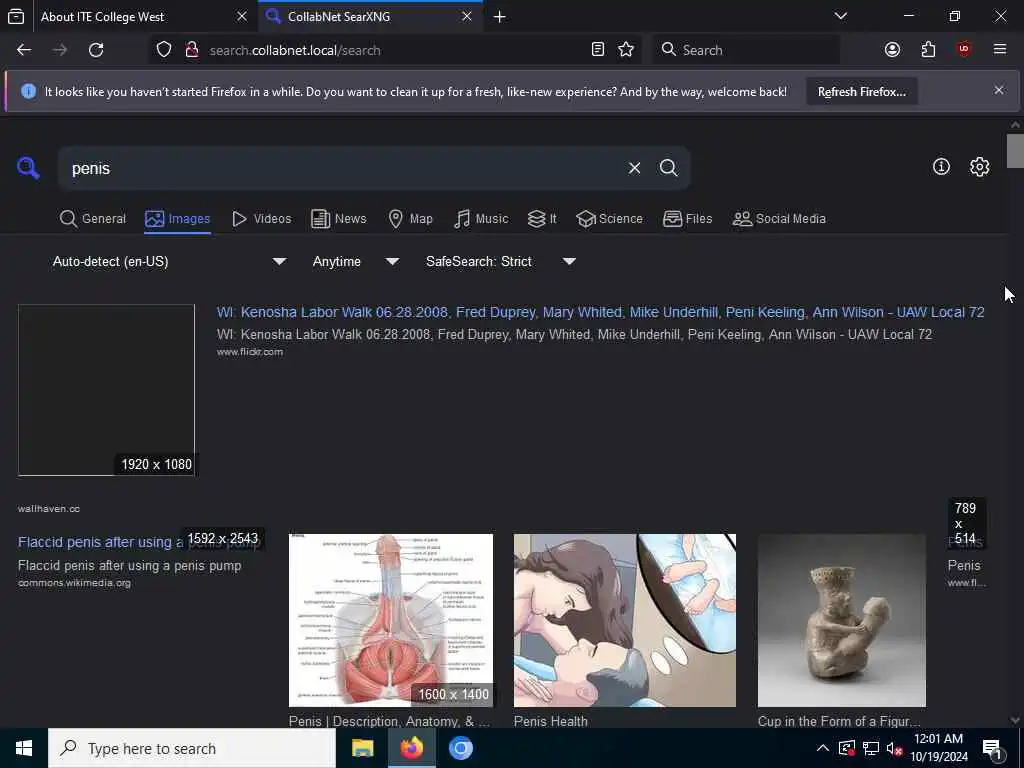
Task: Click the uBlock Origin extension icon
Action: pyautogui.click(x=964, y=50)
